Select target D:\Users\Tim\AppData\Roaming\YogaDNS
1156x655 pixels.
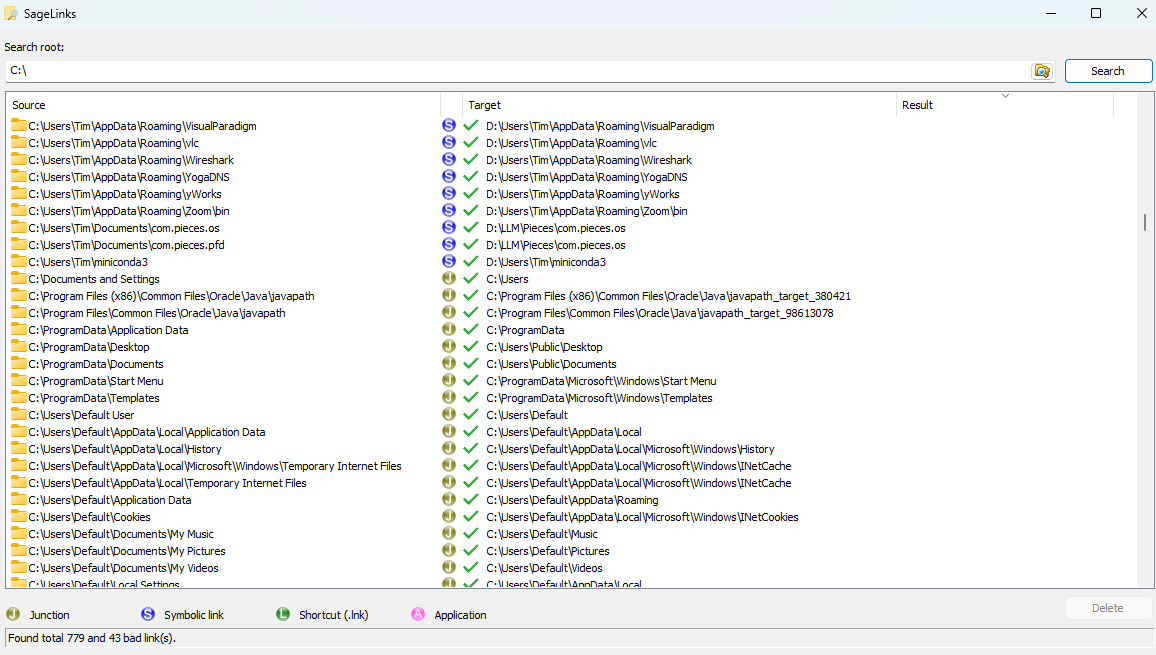[587, 177]
